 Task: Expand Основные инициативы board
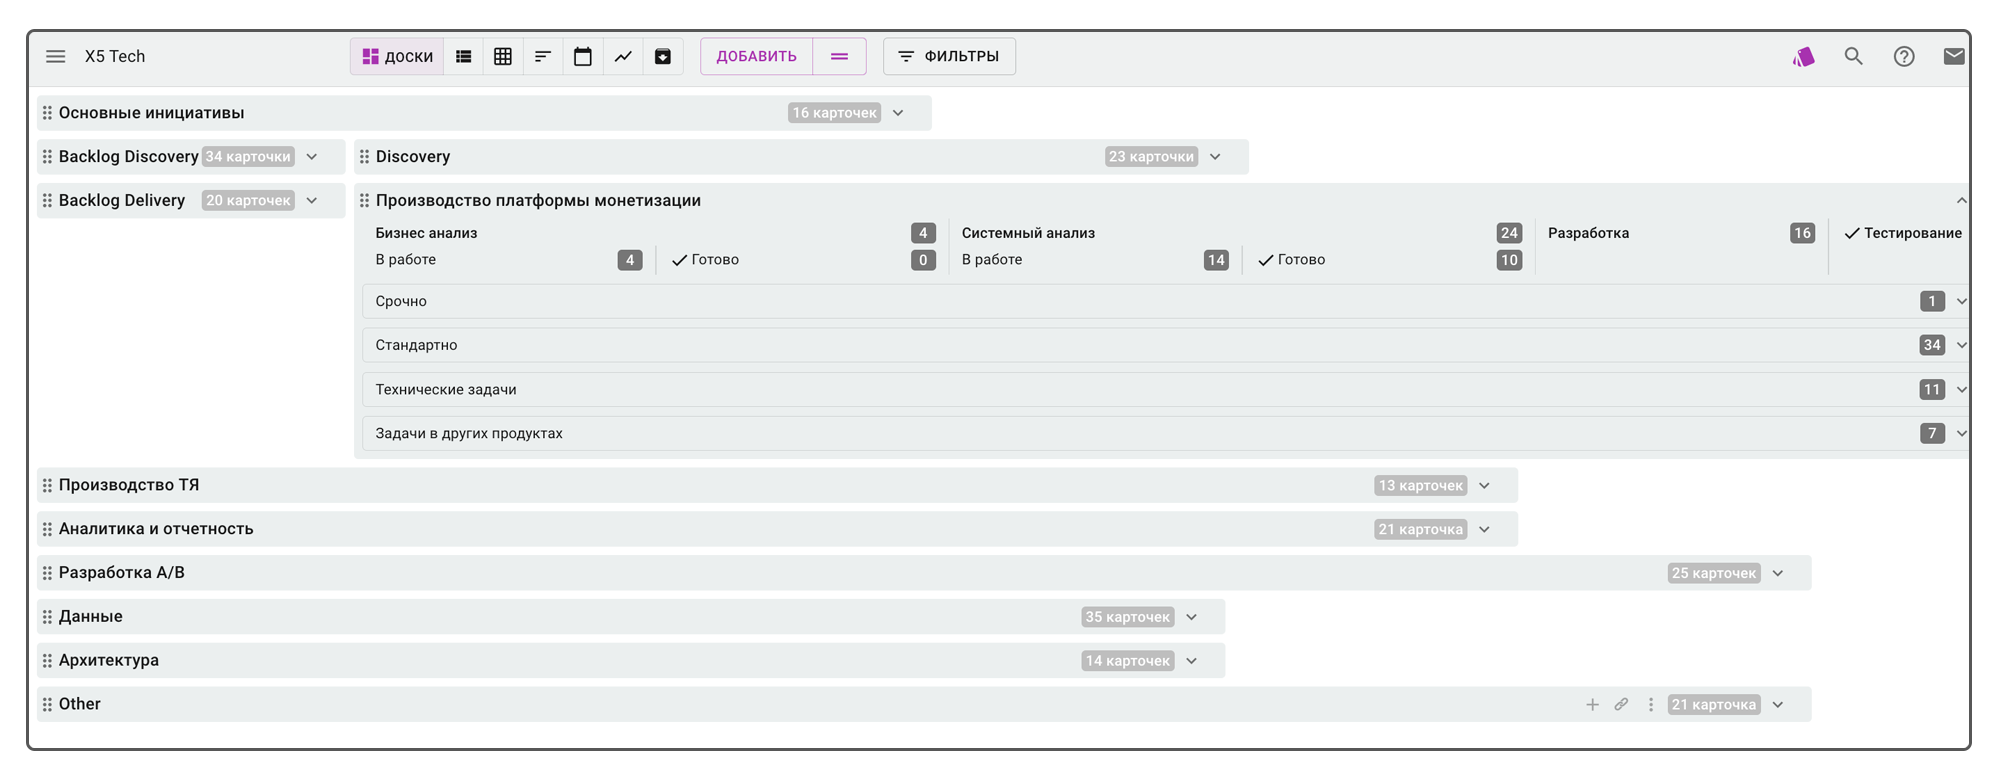[x=898, y=113]
